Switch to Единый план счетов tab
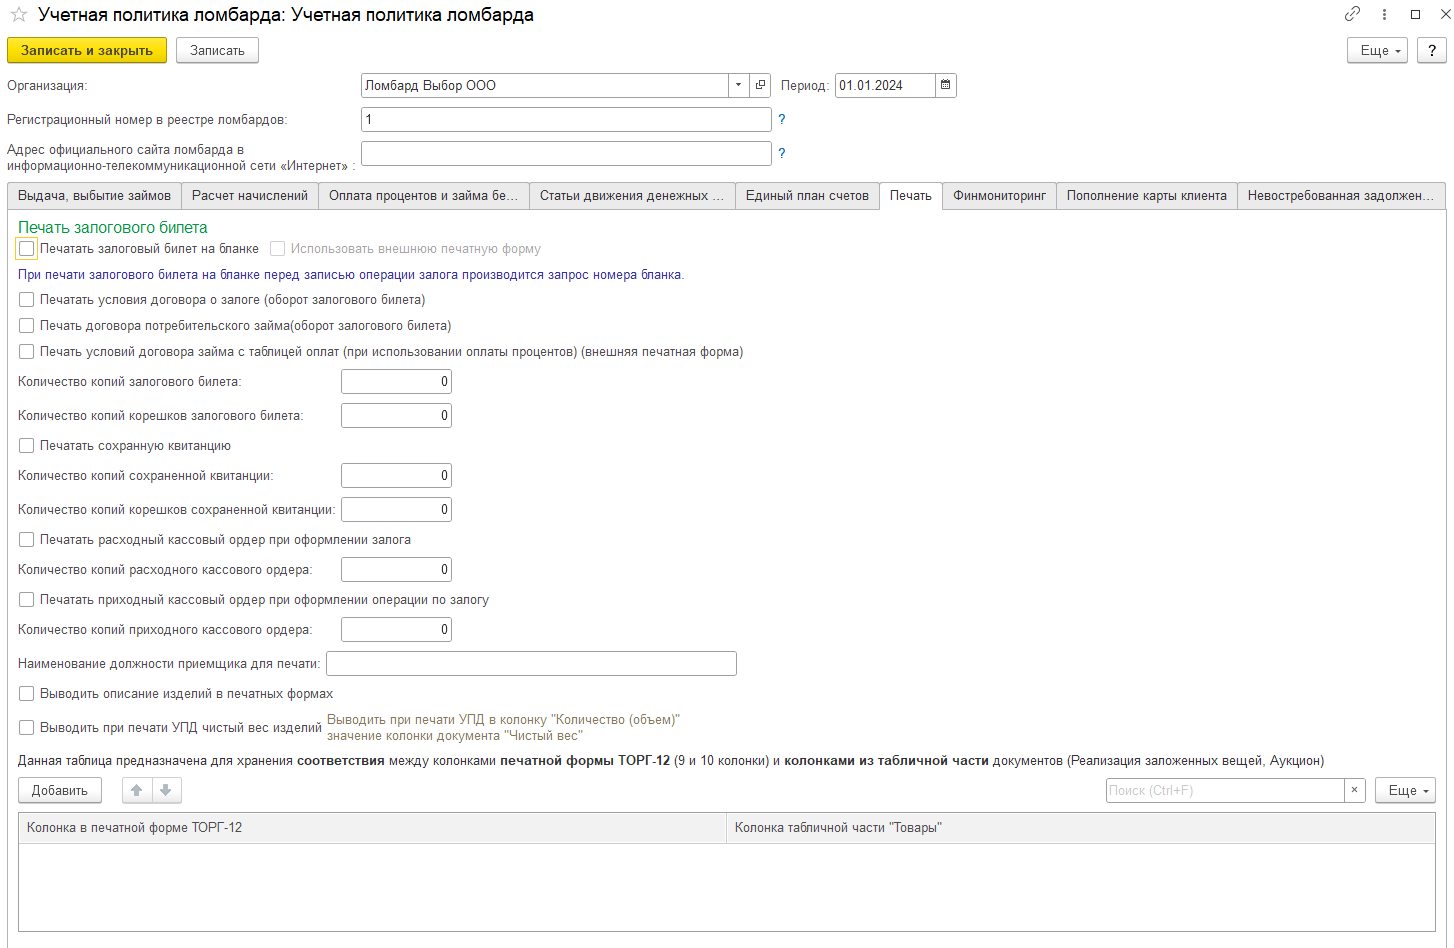This screenshot has width=1454, height=948. pyautogui.click(x=807, y=195)
